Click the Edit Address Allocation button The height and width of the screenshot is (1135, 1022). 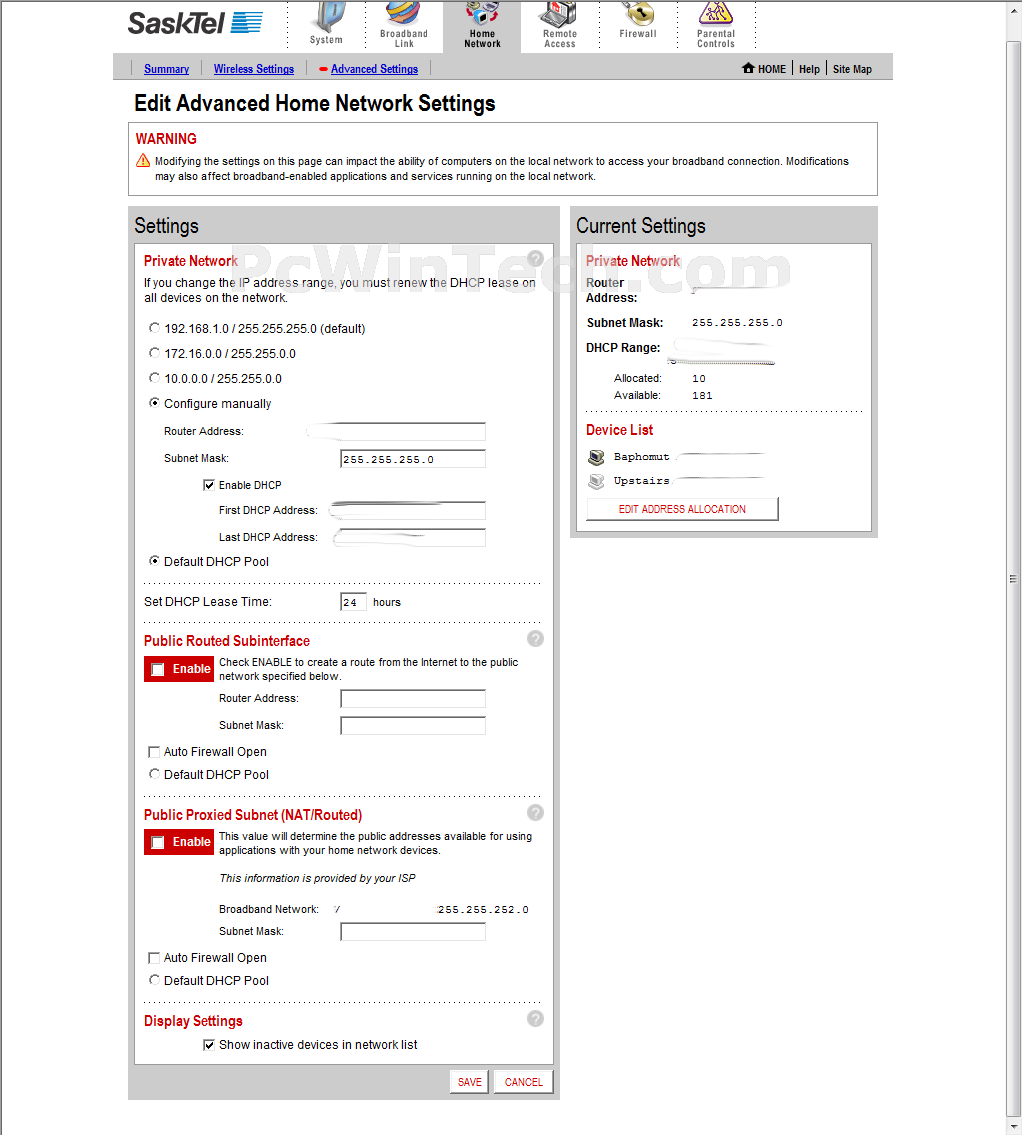(683, 509)
